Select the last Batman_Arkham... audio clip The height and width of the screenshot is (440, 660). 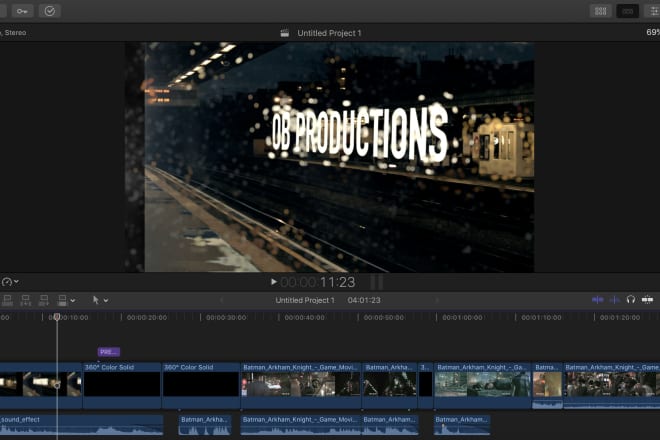[x=462, y=425]
